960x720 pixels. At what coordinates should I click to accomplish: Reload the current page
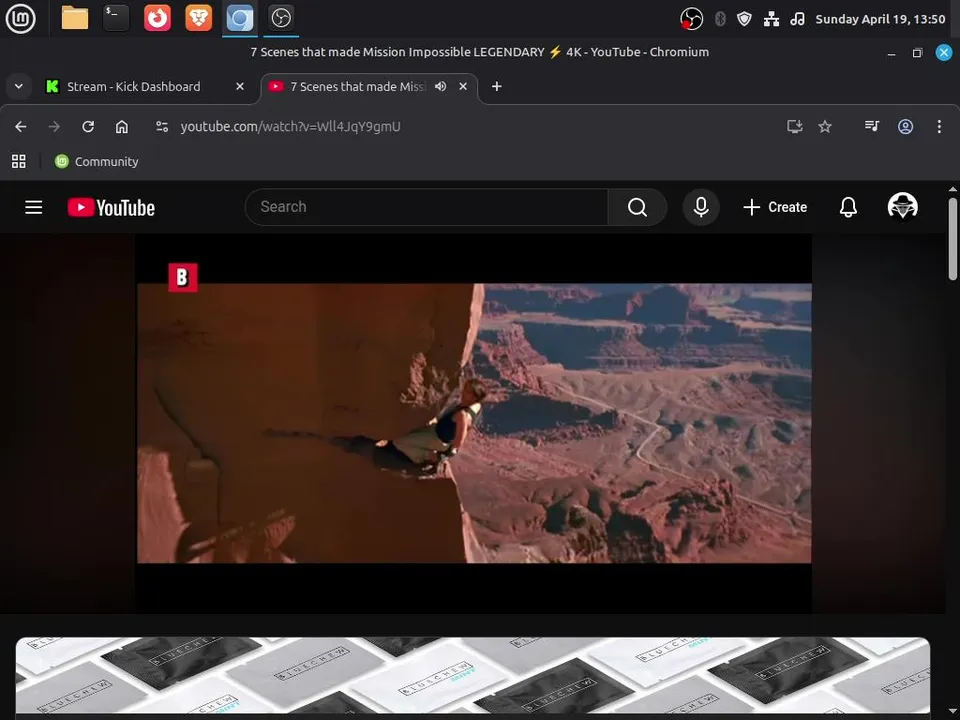88,127
